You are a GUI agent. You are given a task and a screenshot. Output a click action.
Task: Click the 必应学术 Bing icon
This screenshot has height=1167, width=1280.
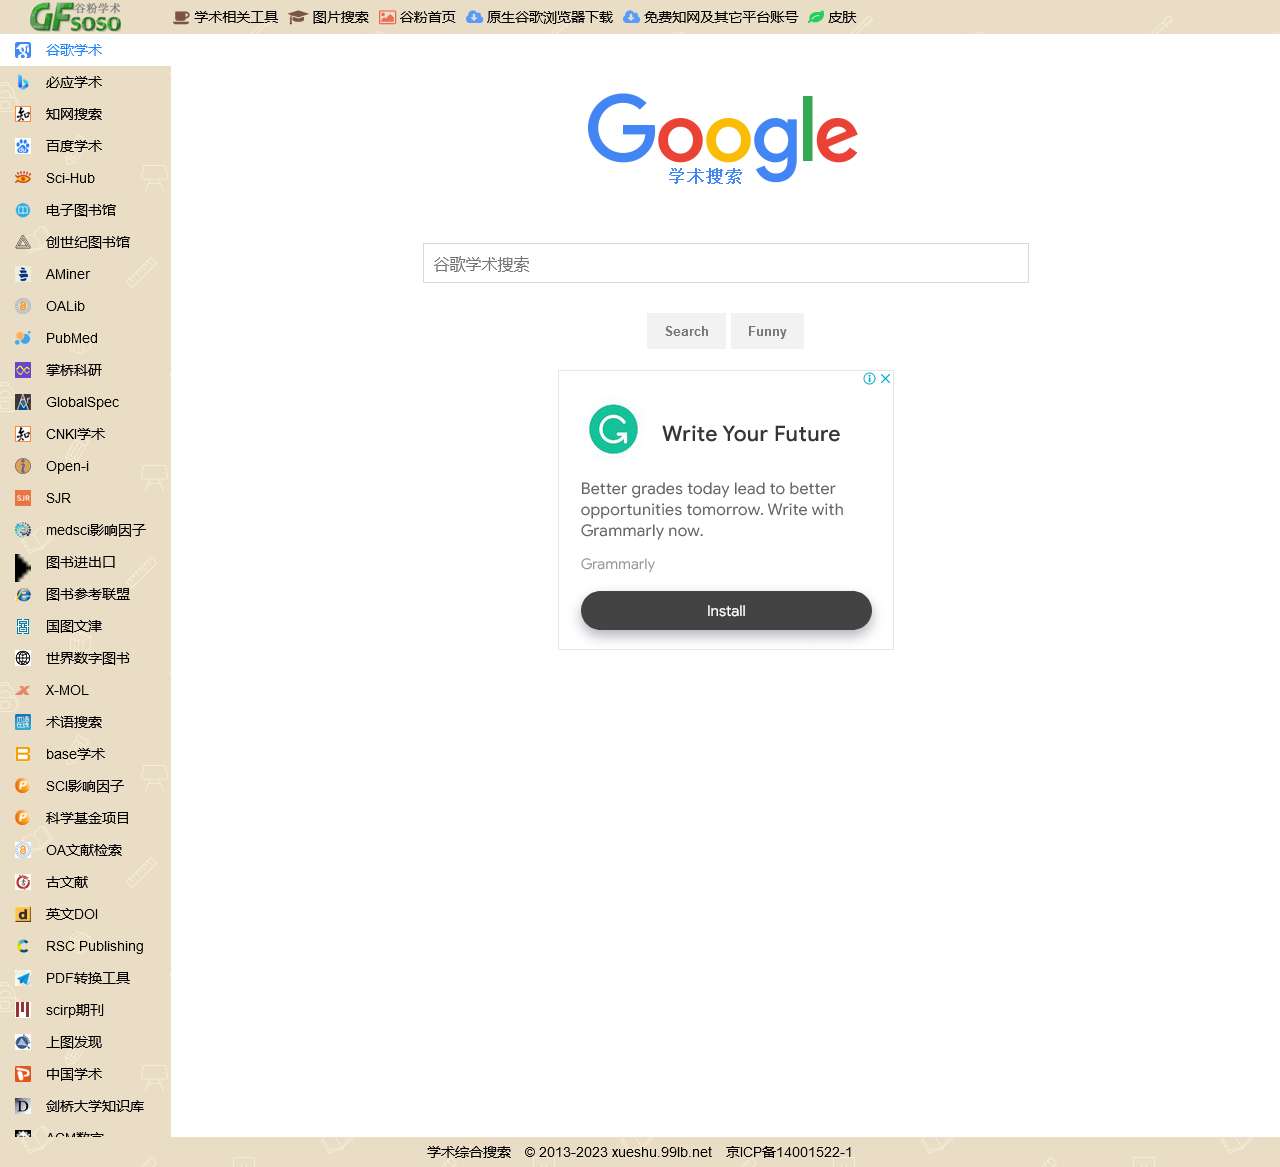pos(23,82)
